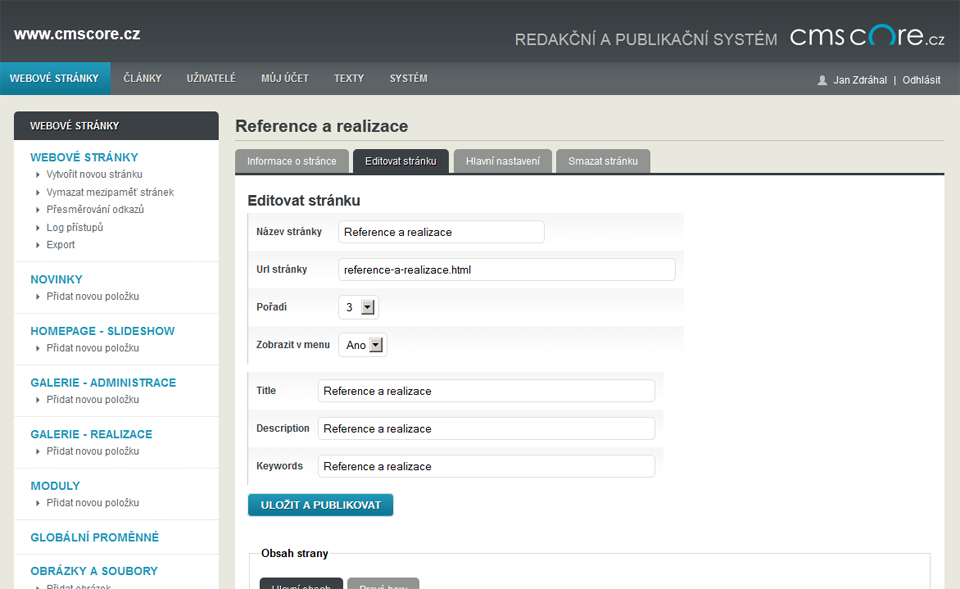This screenshot has height=589, width=960.
Task: Open Galerie - Realizace section
Action: [x=91, y=434]
